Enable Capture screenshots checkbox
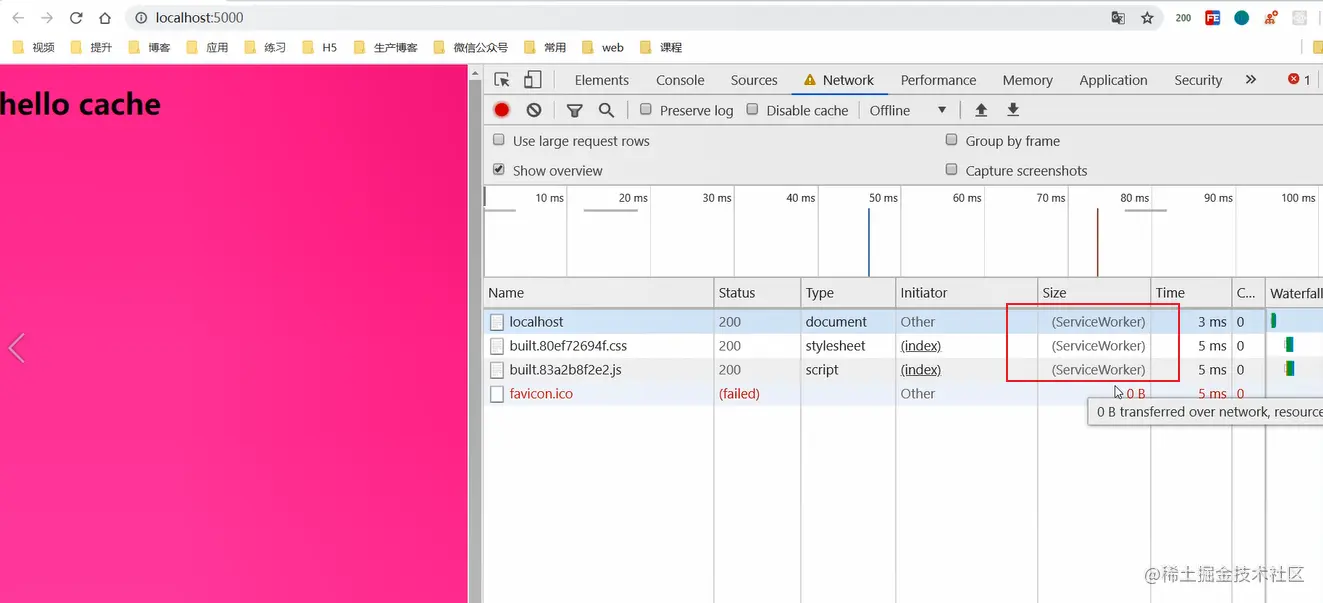Image resolution: width=1323 pixels, height=603 pixels. point(952,170)
